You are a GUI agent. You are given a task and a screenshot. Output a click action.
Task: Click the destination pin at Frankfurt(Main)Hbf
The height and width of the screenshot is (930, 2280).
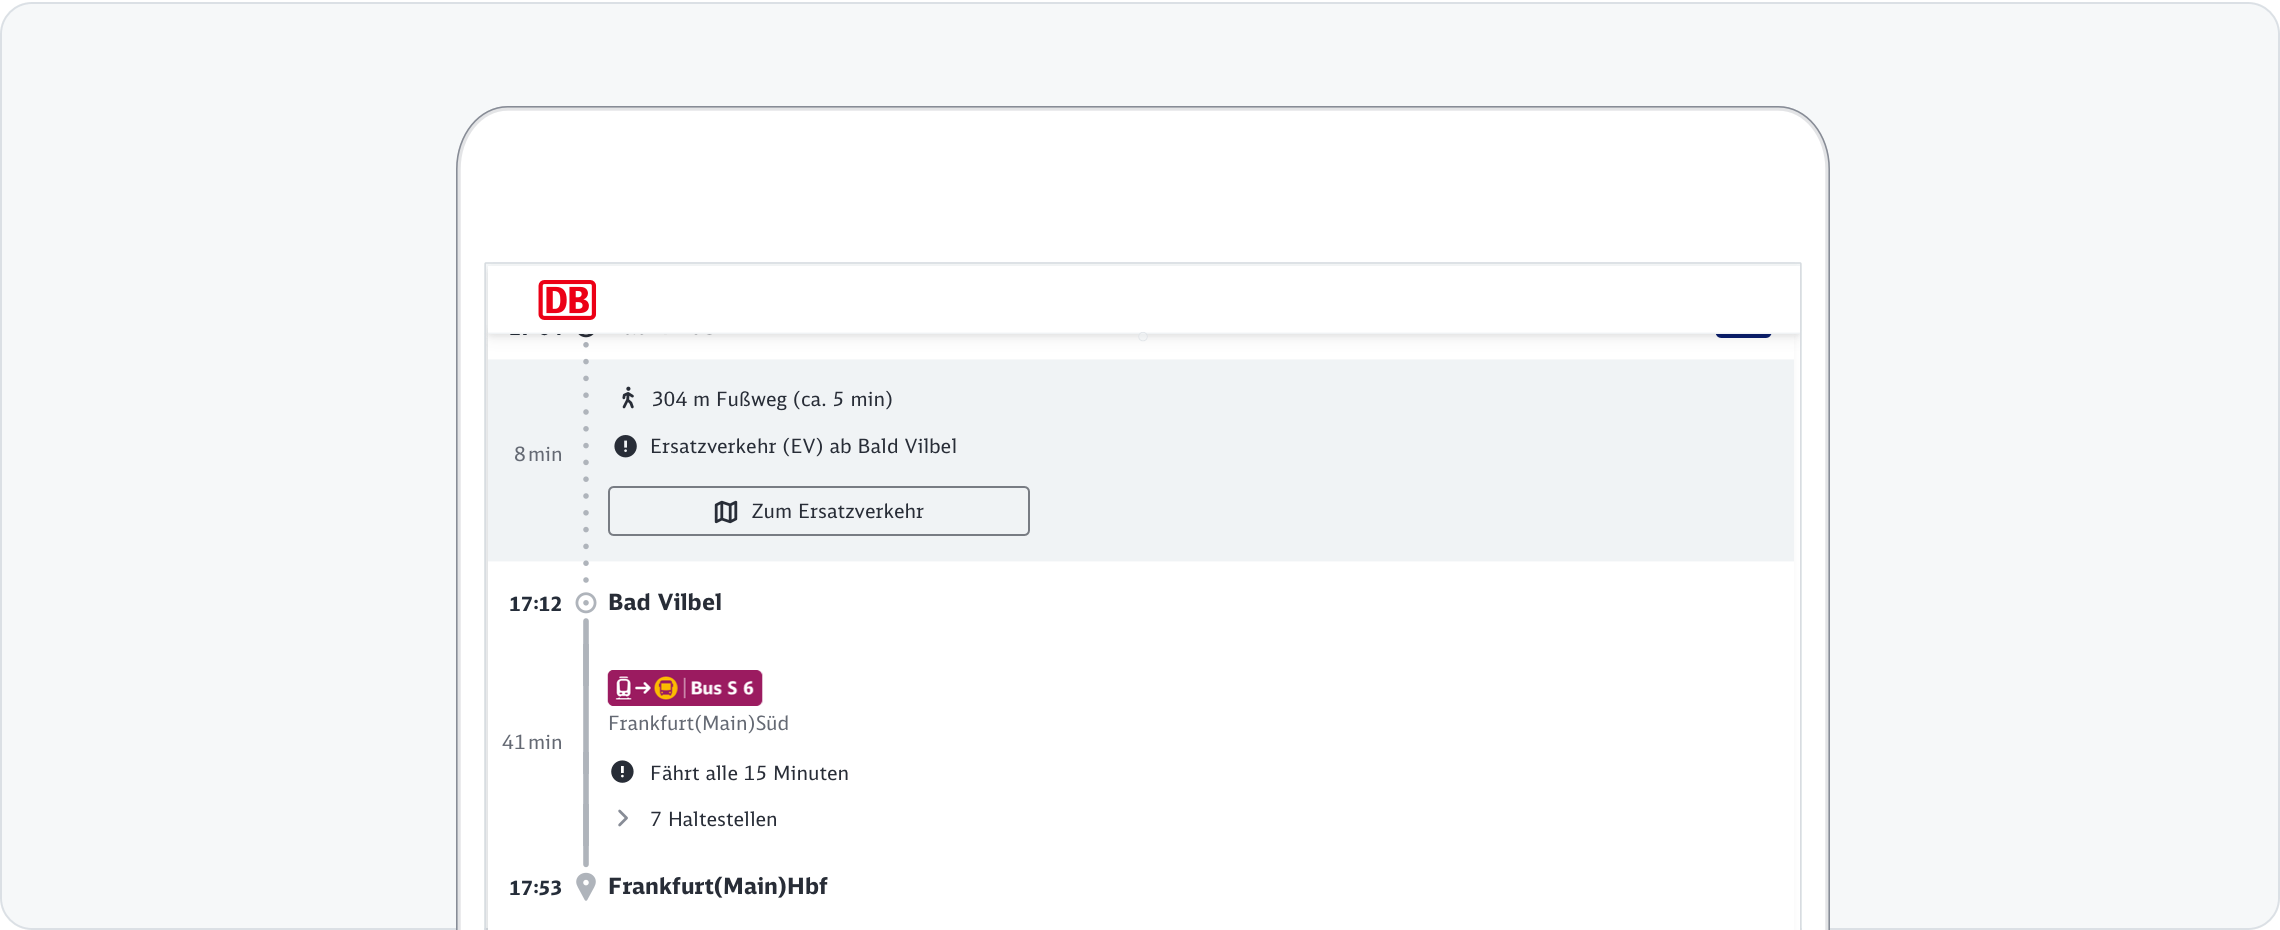pos(586,887)
